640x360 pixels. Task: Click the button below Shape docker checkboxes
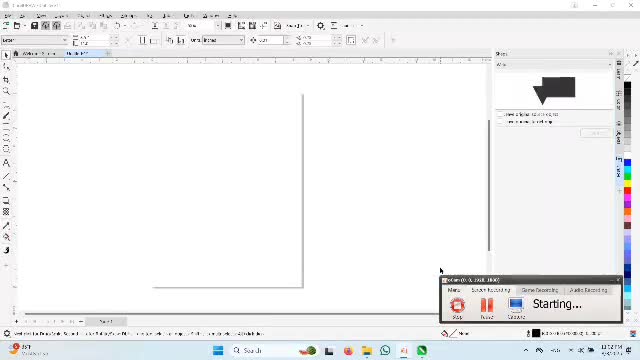596,133
